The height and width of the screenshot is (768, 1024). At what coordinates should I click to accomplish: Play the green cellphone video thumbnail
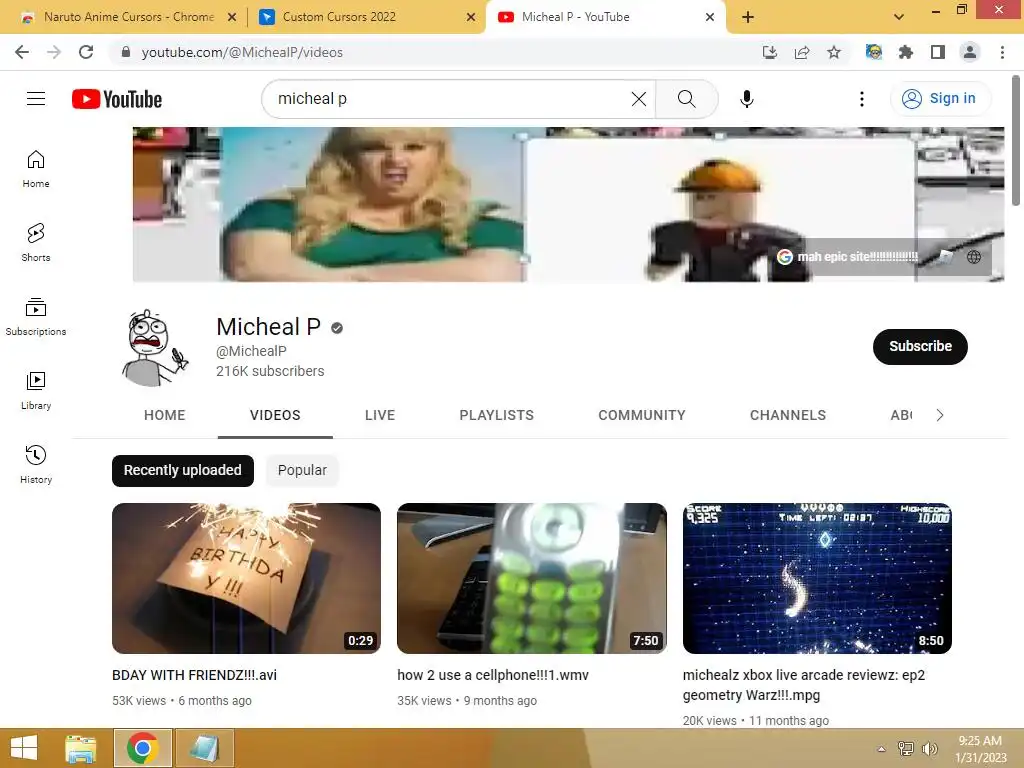tap(532, 578)
